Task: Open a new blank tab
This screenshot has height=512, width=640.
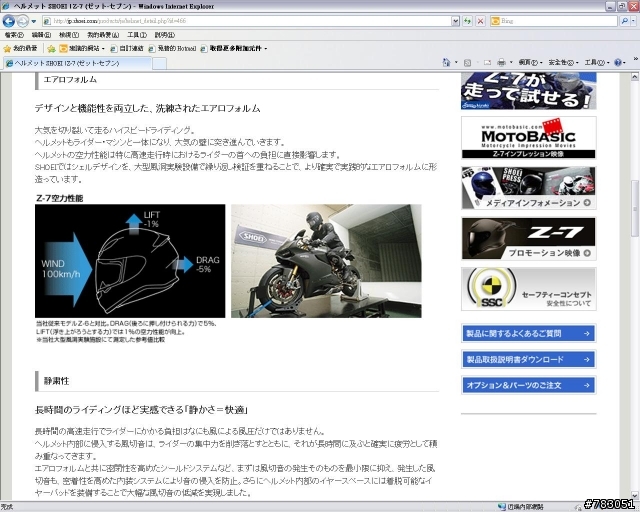Action: pyautogui.click(x=160, y=64)
